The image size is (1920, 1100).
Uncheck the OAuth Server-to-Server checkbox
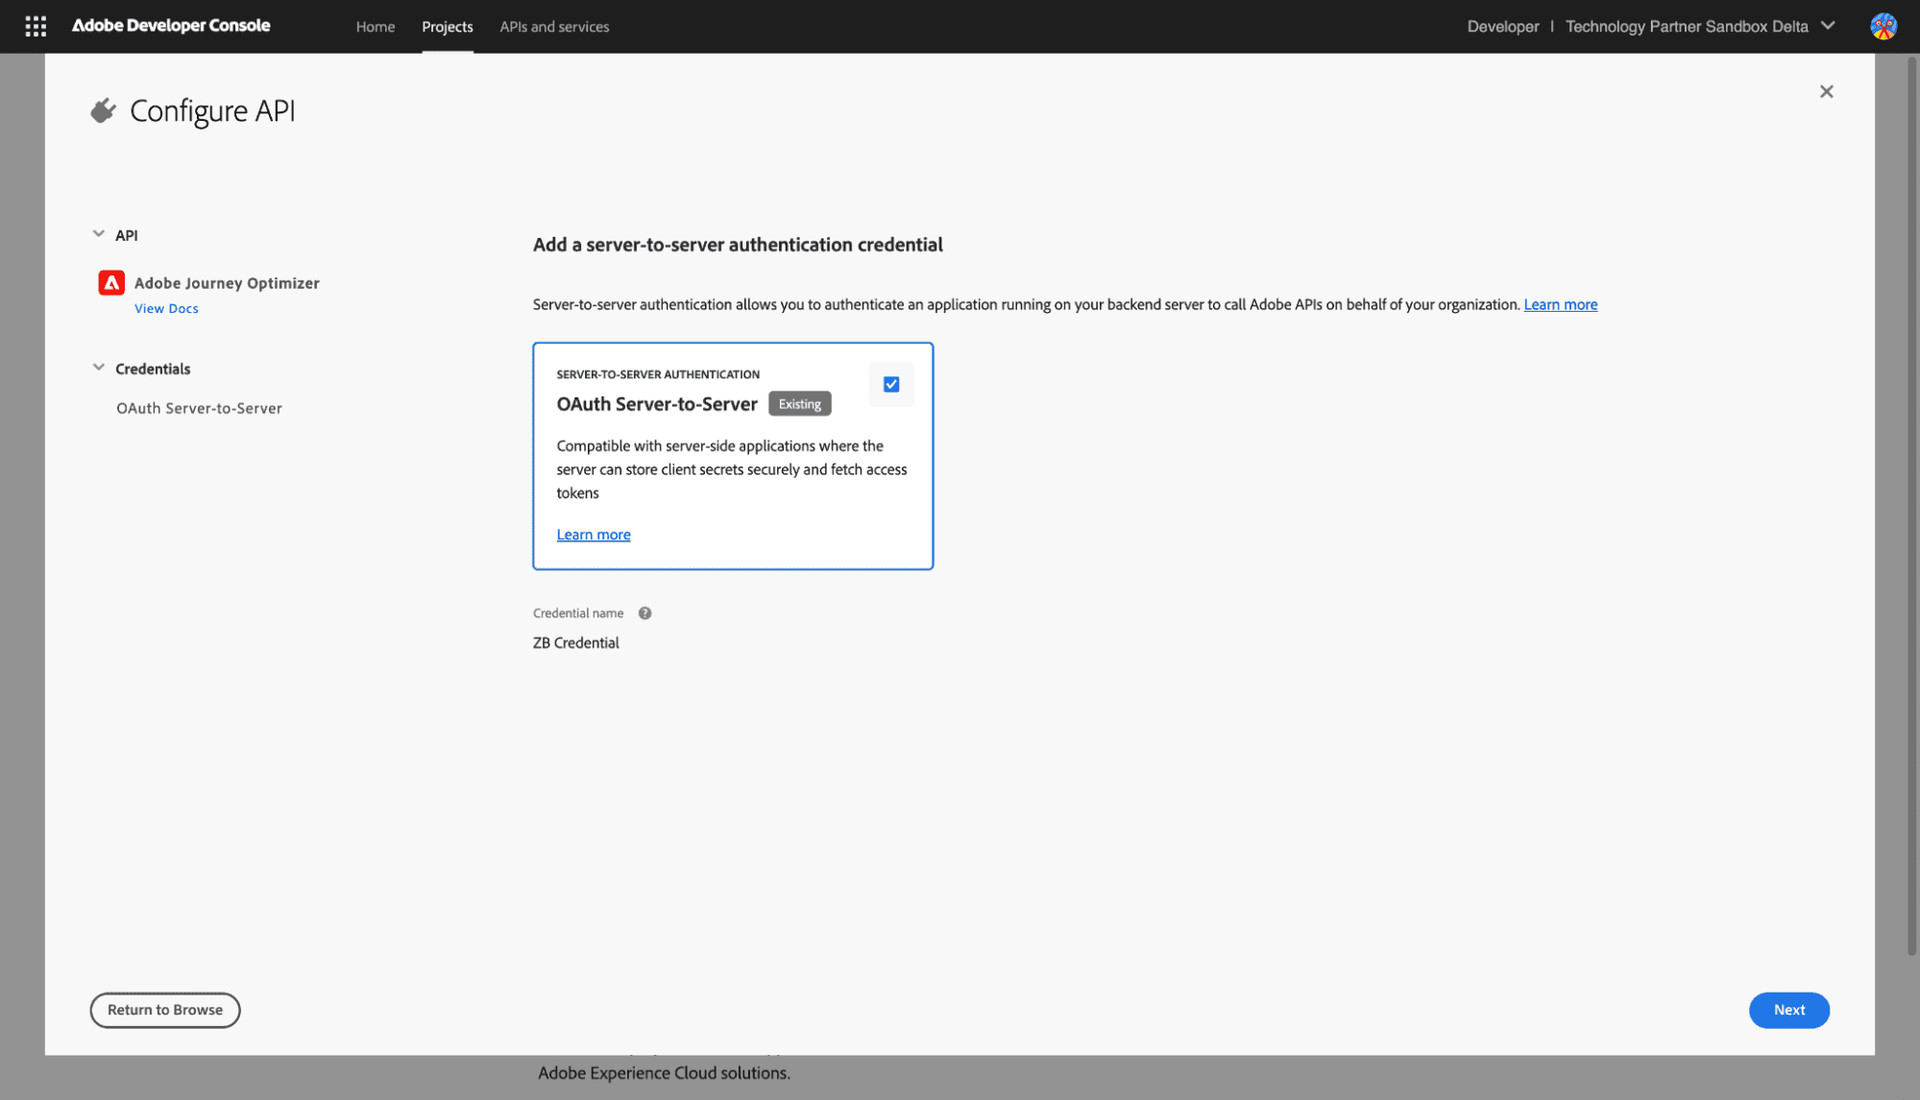click(x=891, y=384)
